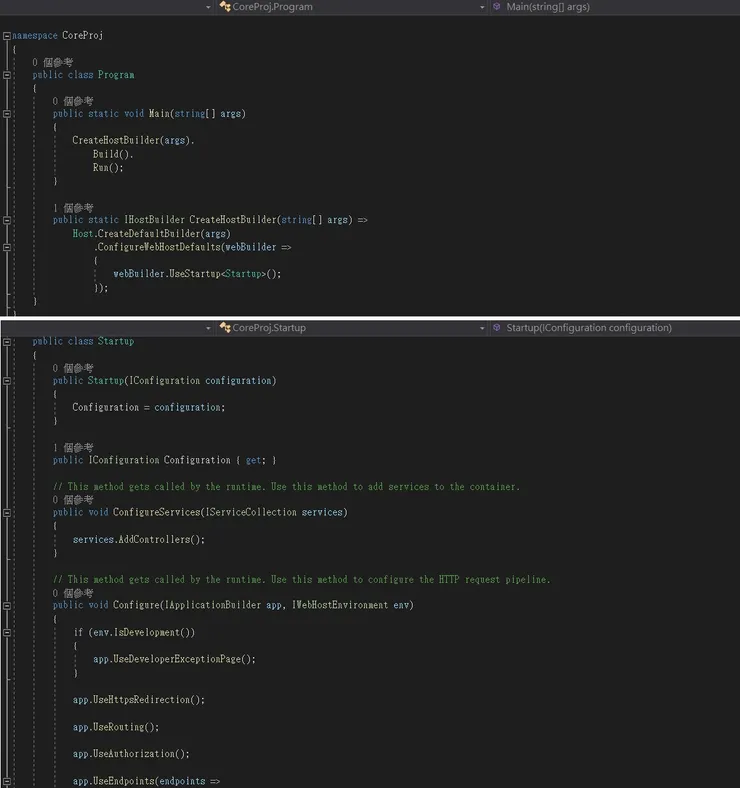Click the references link above CreateHostBuilder

[73, 207]
